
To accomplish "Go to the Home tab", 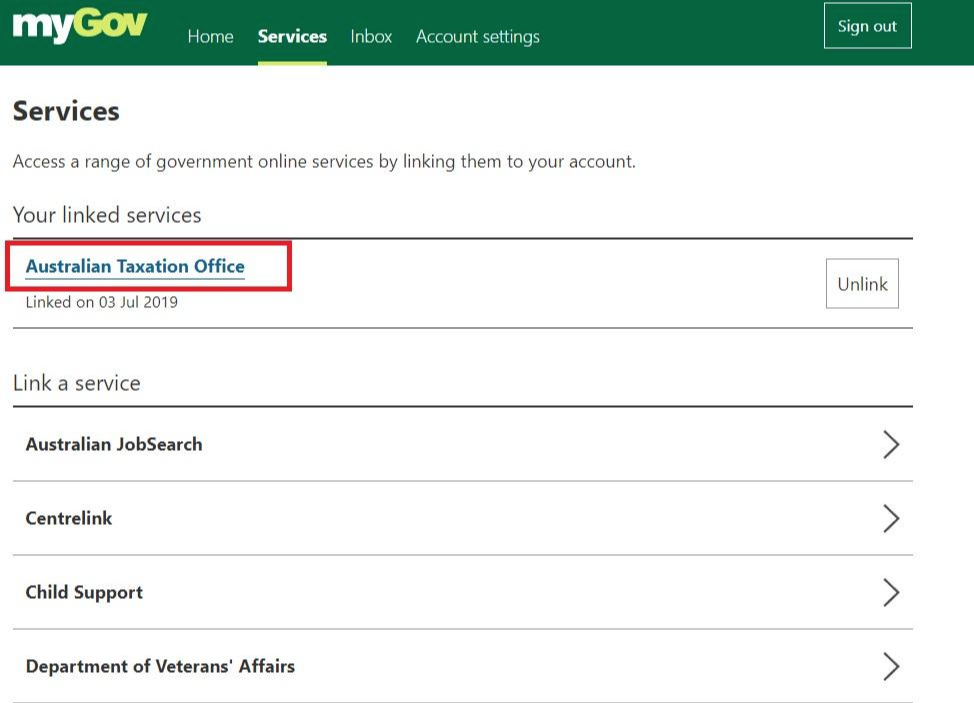I will click(211, 37).
